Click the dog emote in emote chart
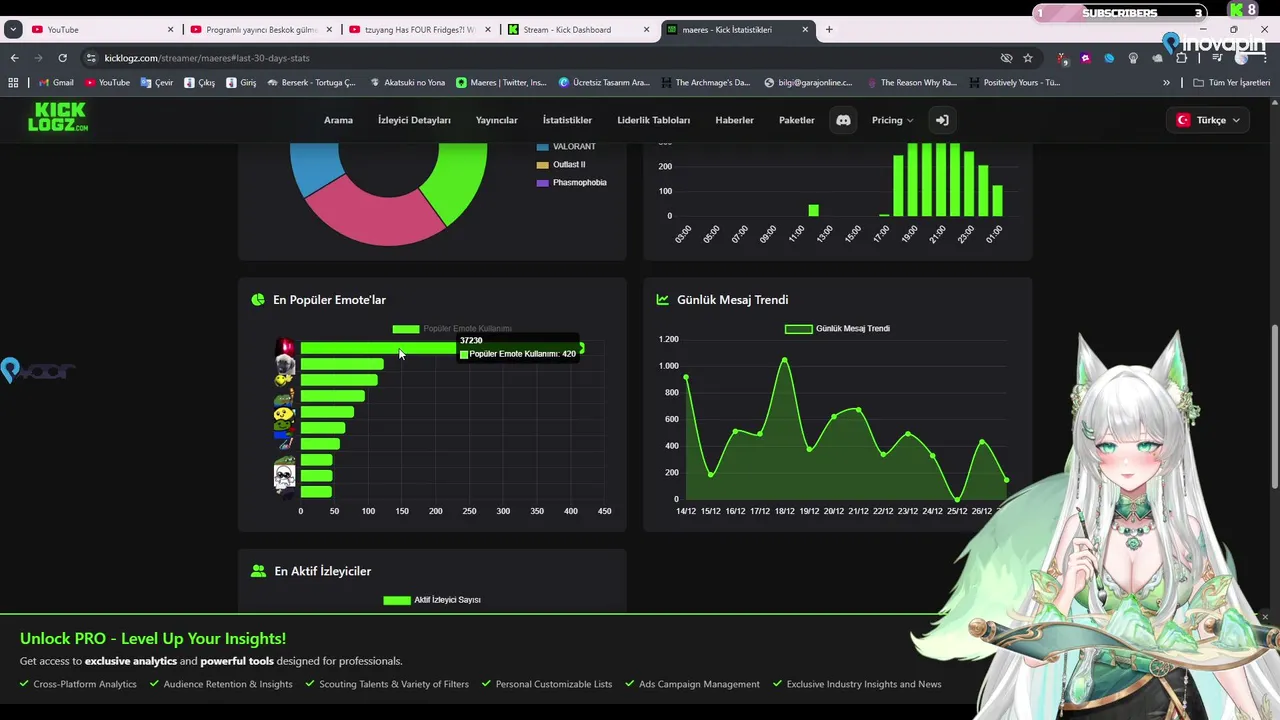Viewport: 1280px width, 720px height. (x=285, y=364)
